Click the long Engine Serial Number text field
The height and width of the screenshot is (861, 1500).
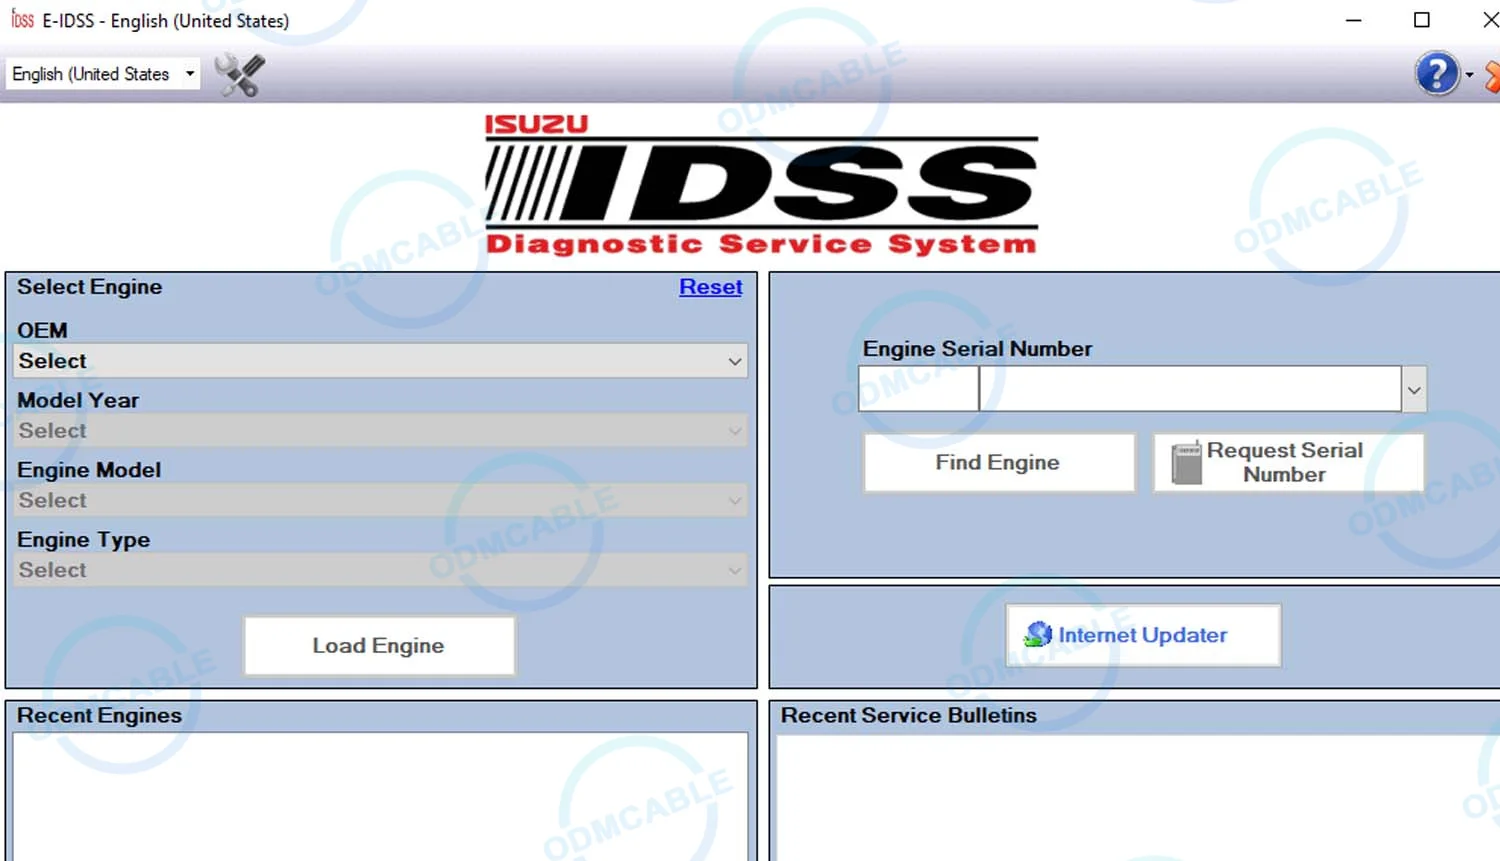click(x=1190, y=389)
